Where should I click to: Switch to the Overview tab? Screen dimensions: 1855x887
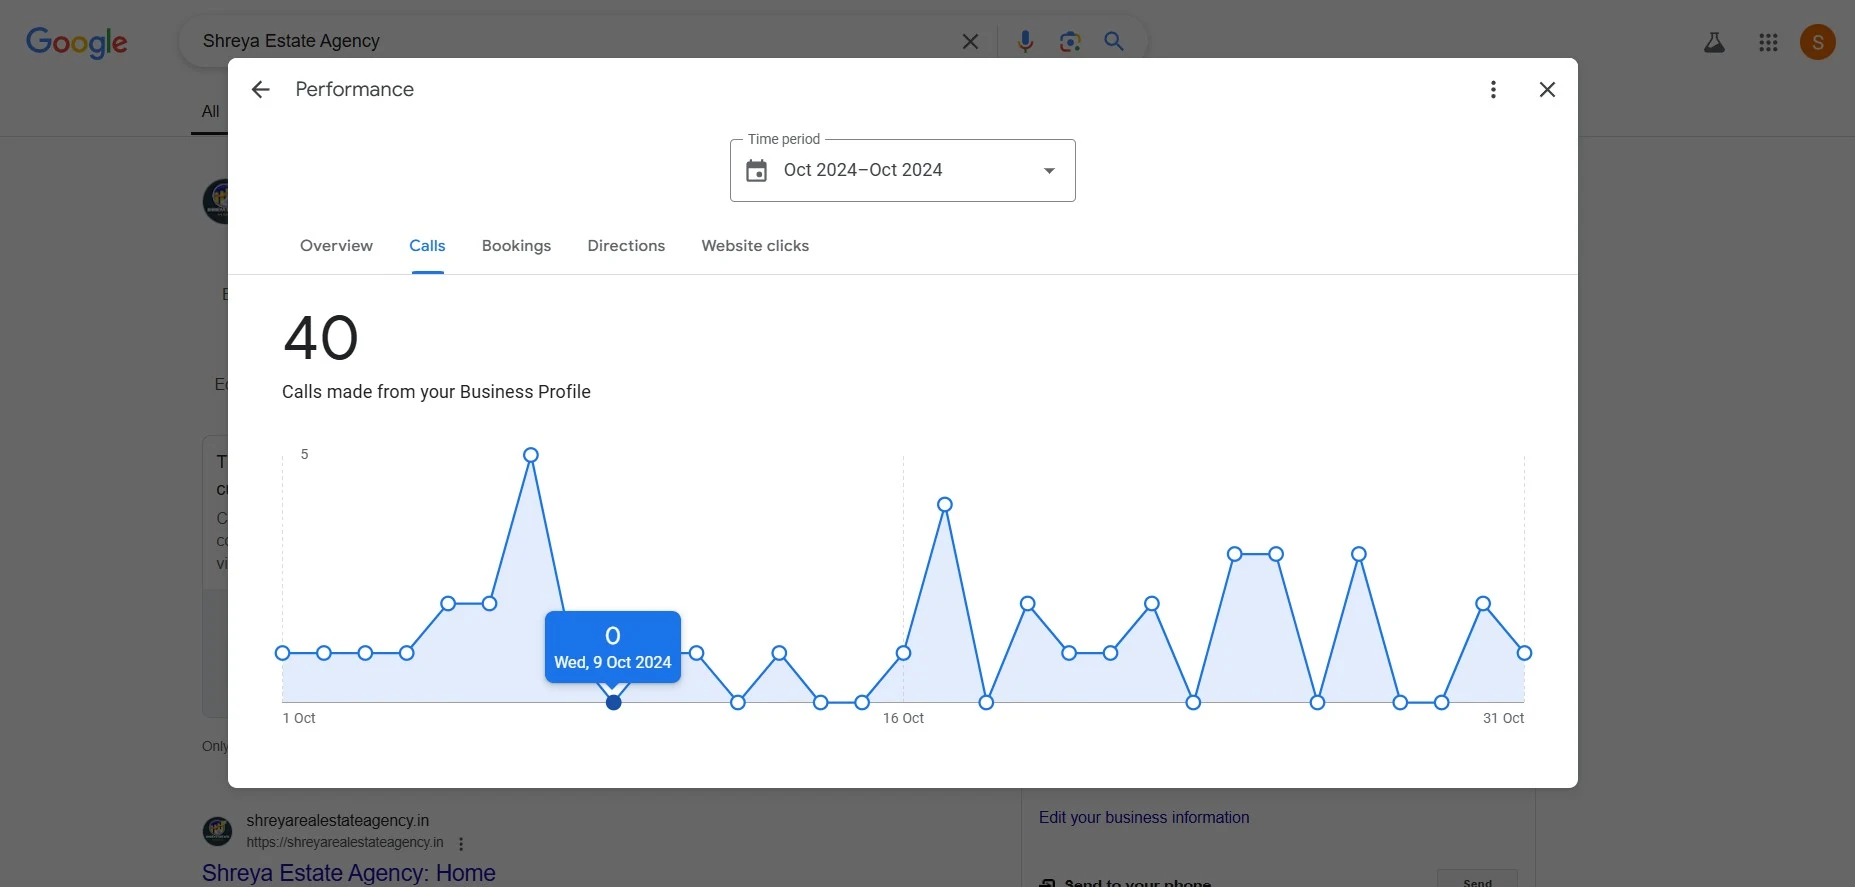click(x=336, y=246)
